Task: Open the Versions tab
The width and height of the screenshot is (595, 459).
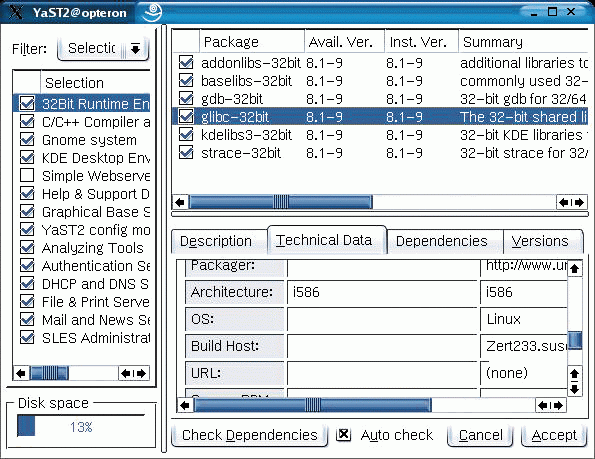Action: [543, 241]
